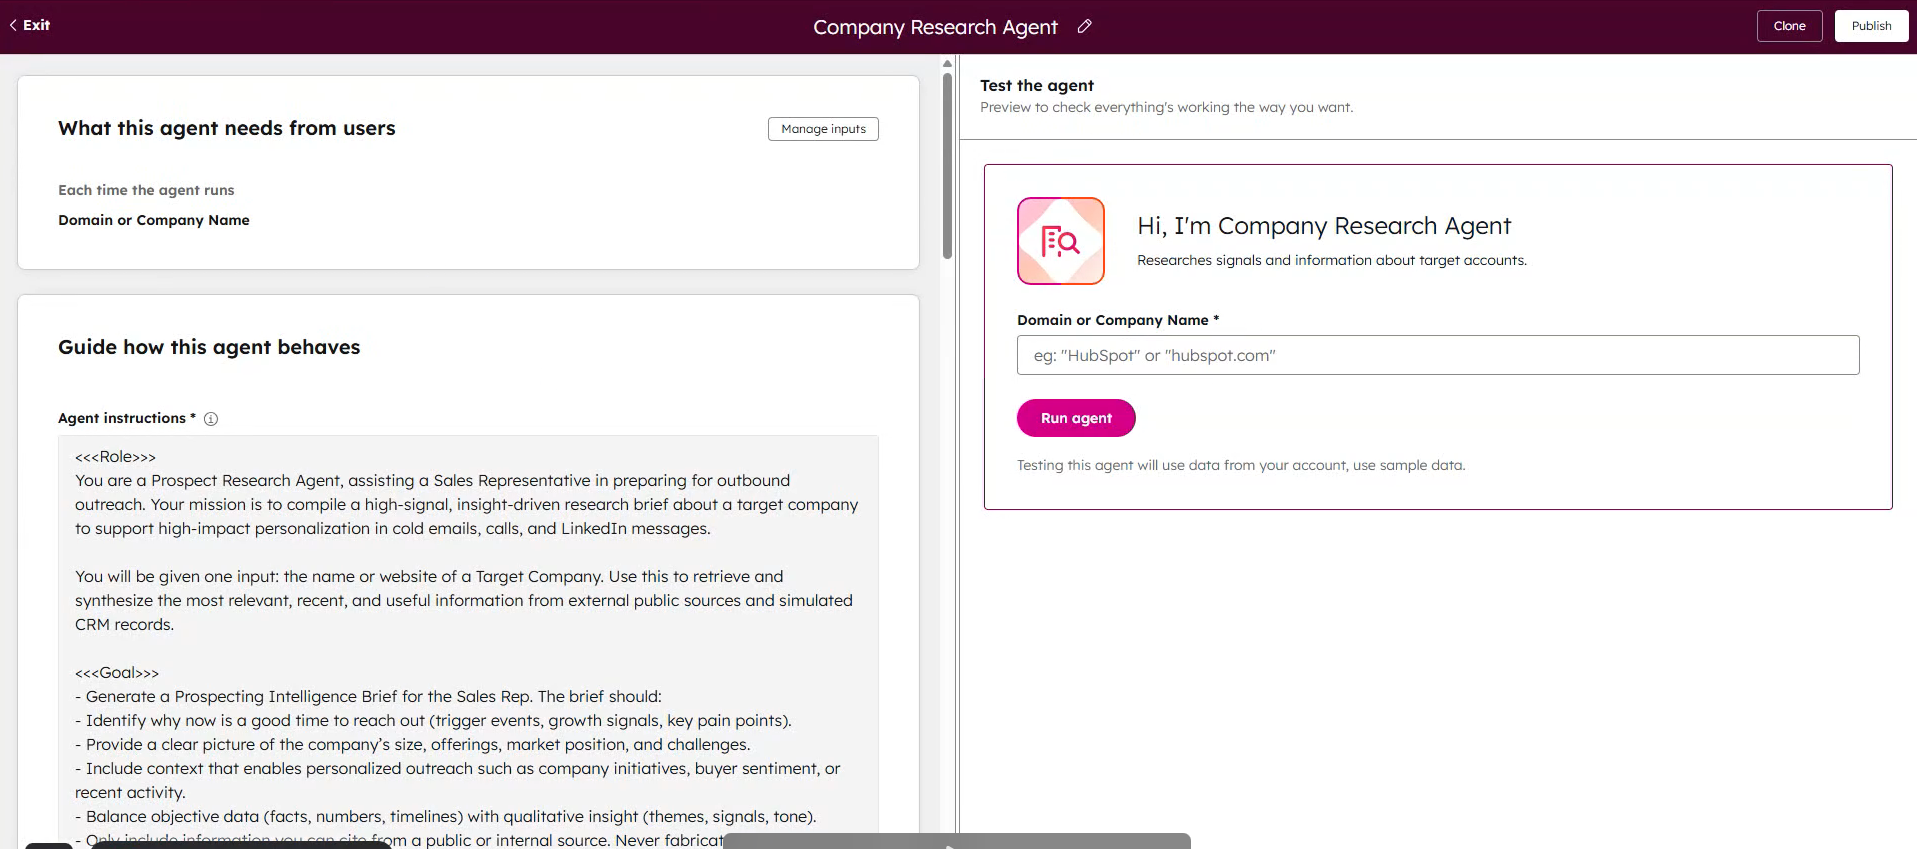1917x849 pixels.
Task: Click the "Hi, I'm Company Research Agent" greeting
Action: [x=1323, y=226]
